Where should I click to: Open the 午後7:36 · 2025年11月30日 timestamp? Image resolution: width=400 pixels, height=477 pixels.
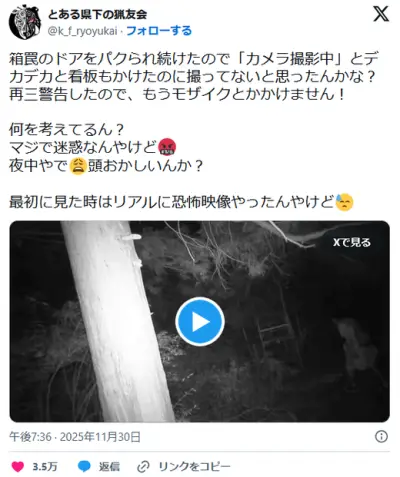[75, 436]
